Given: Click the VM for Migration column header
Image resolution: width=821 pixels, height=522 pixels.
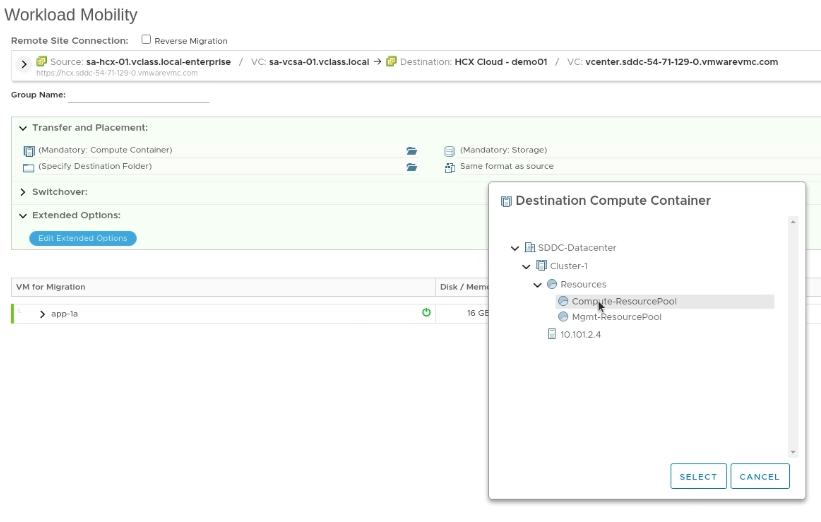Looking at the screenshot, I should [51, 287].
